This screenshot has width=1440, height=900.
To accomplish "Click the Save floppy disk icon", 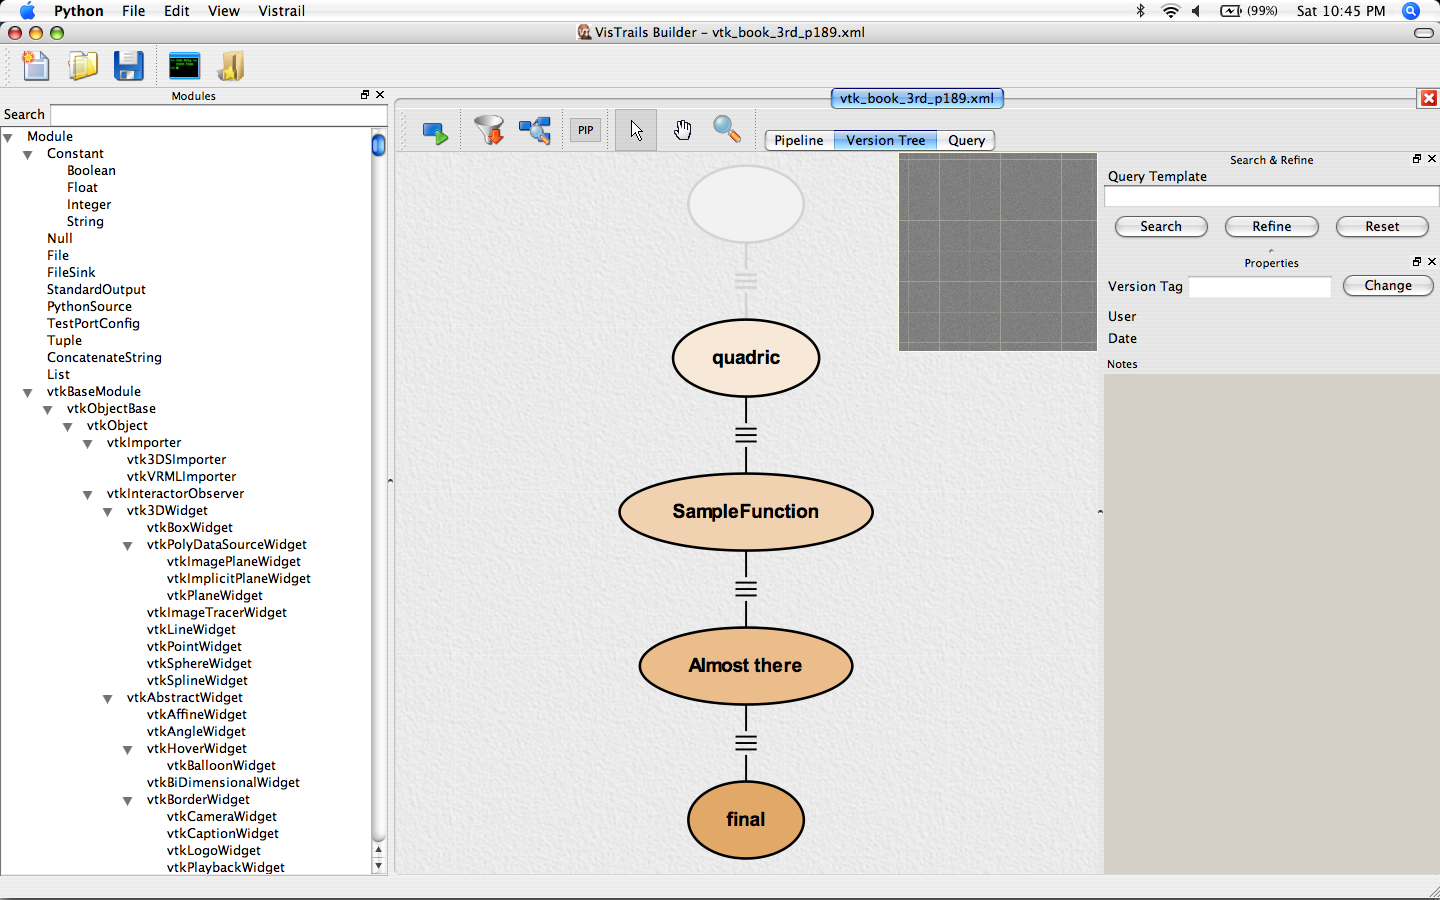I will click(x=129, y=66).
